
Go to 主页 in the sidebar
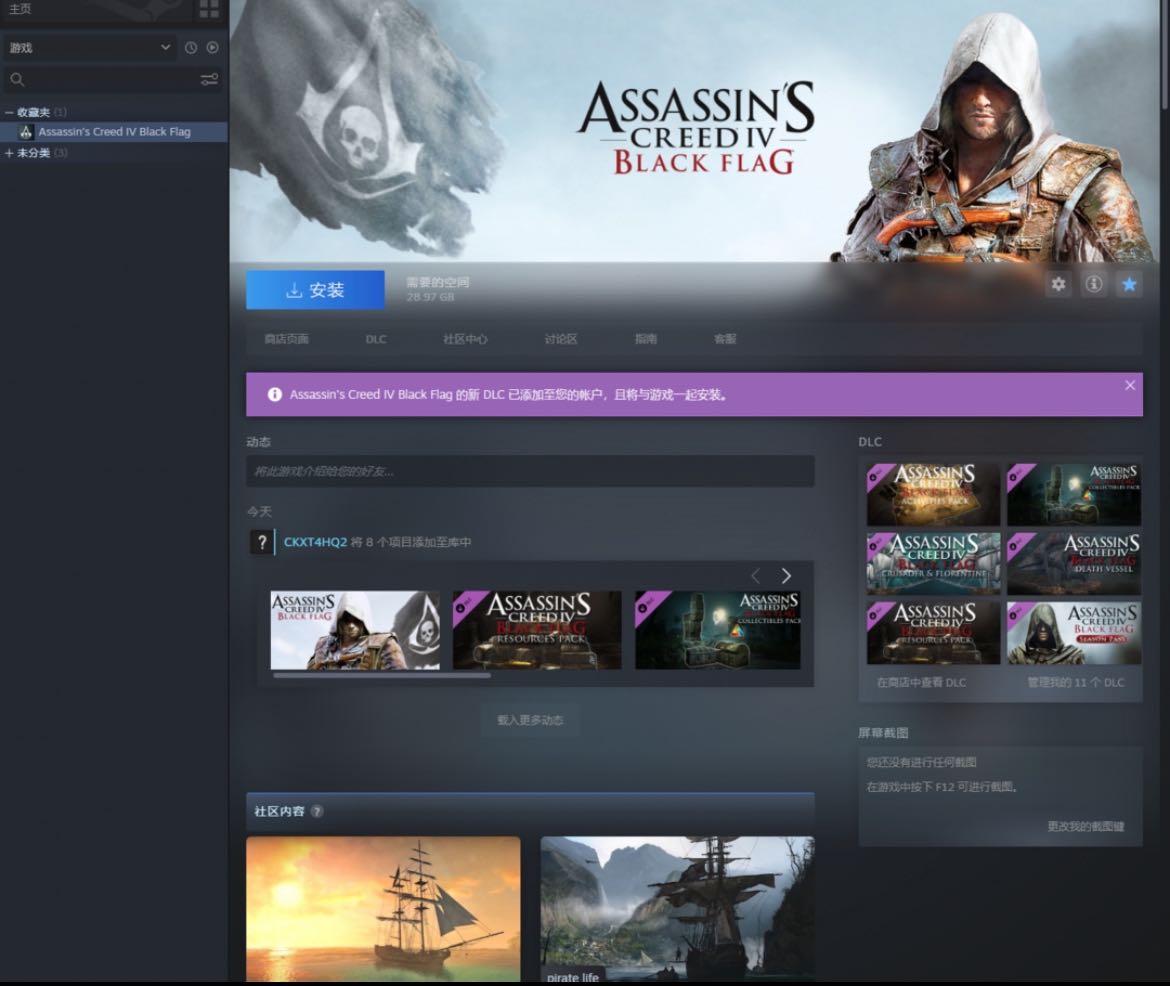(x=20, y=9)
